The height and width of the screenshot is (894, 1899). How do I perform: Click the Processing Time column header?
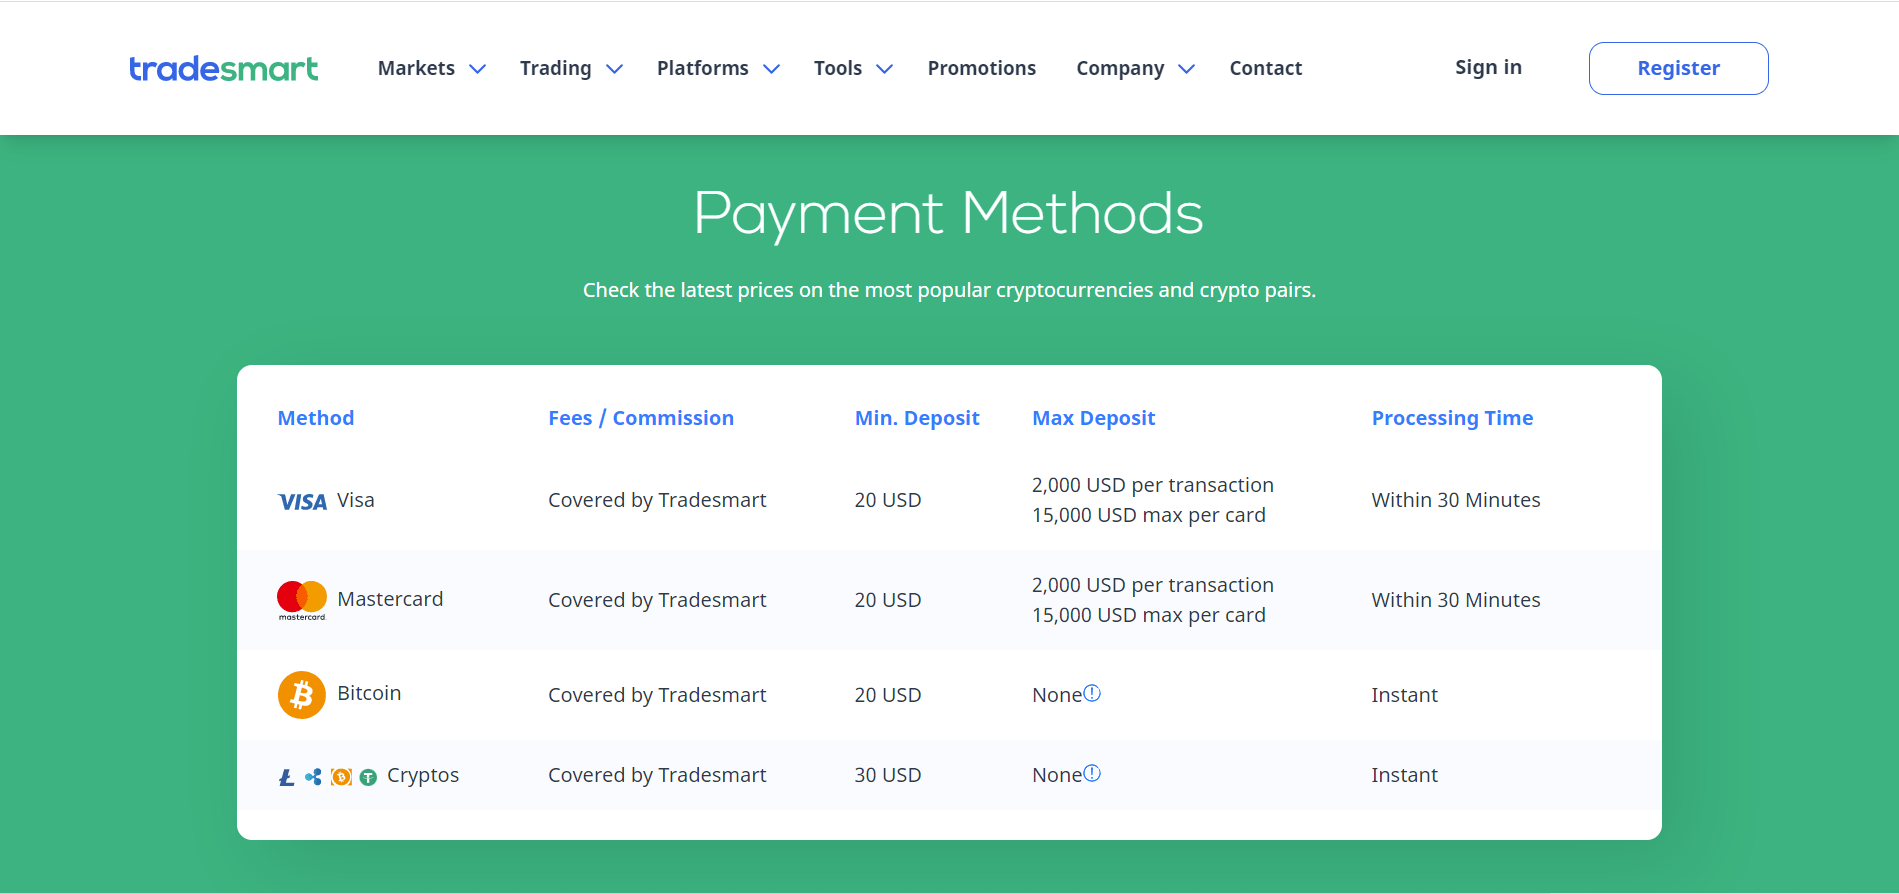click(x=1452, y=418)
